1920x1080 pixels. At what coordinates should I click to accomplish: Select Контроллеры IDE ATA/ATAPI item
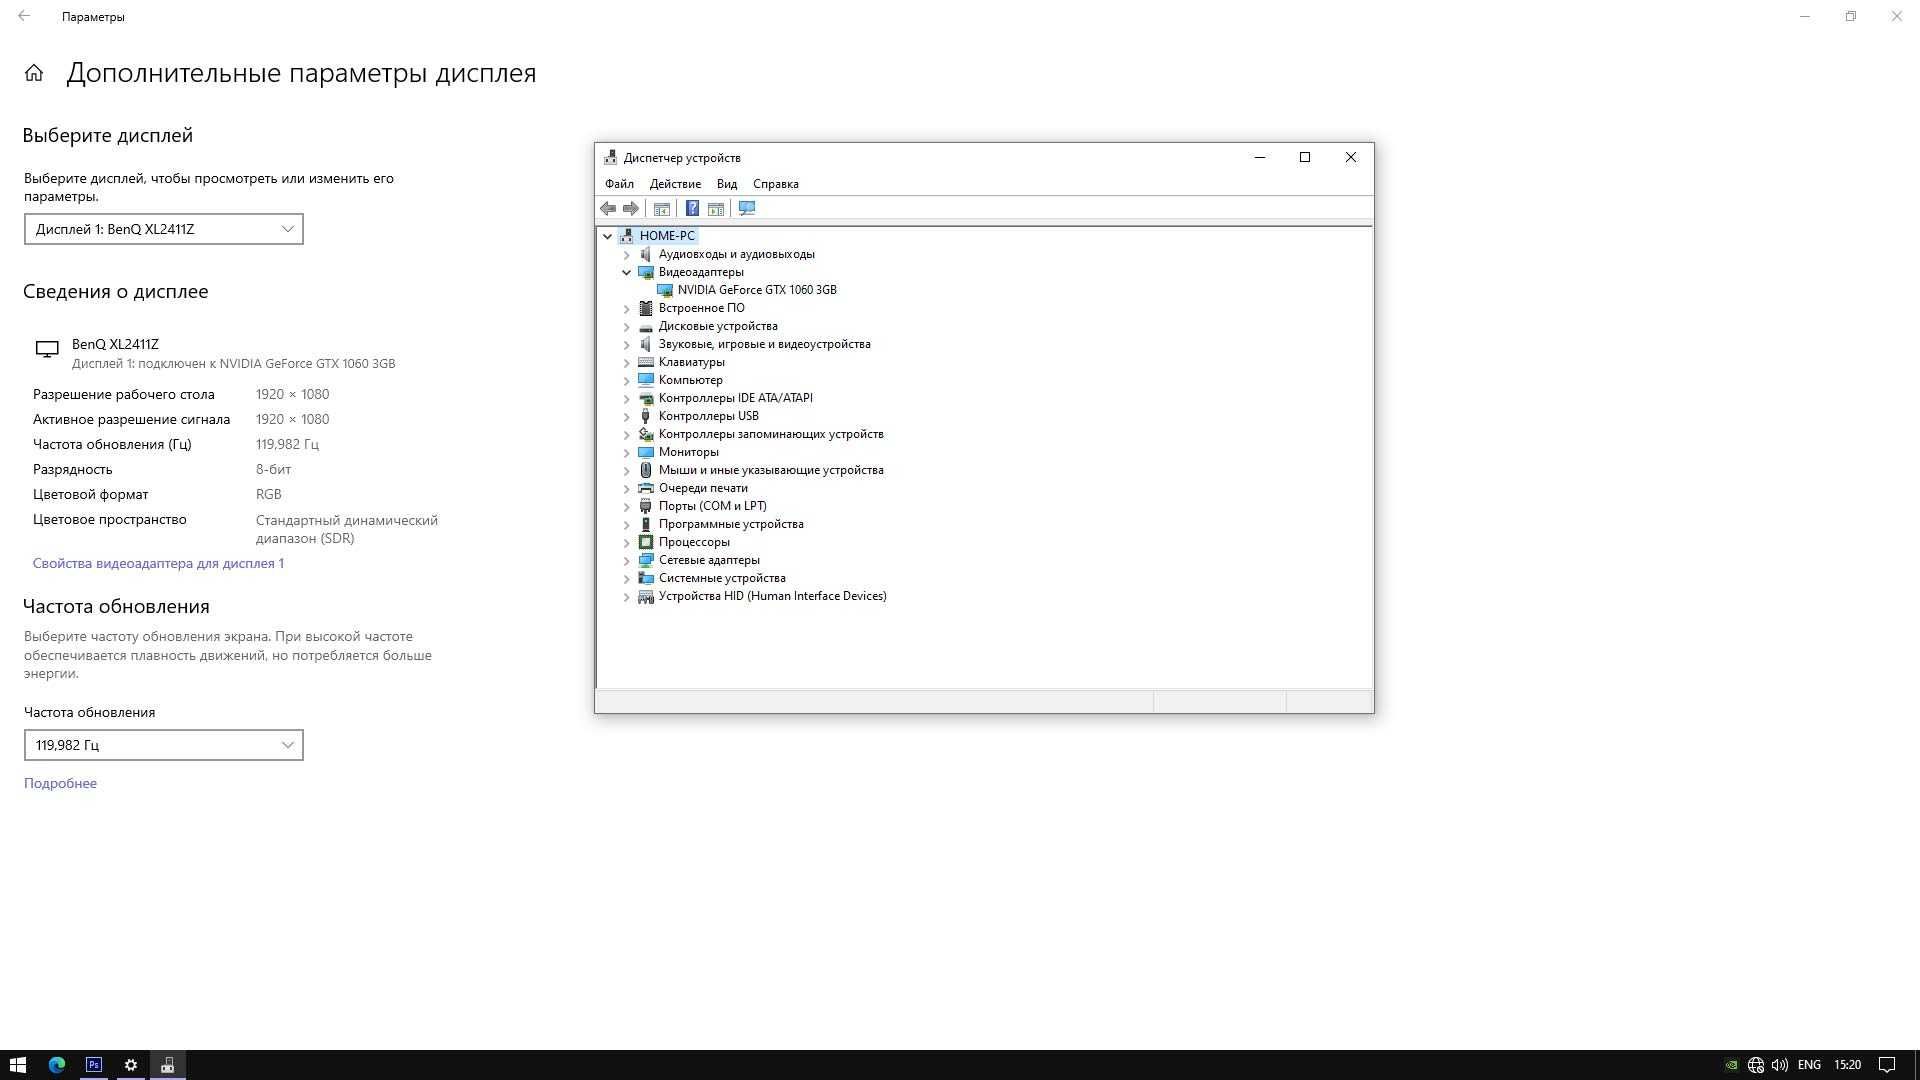coord(736,398)
